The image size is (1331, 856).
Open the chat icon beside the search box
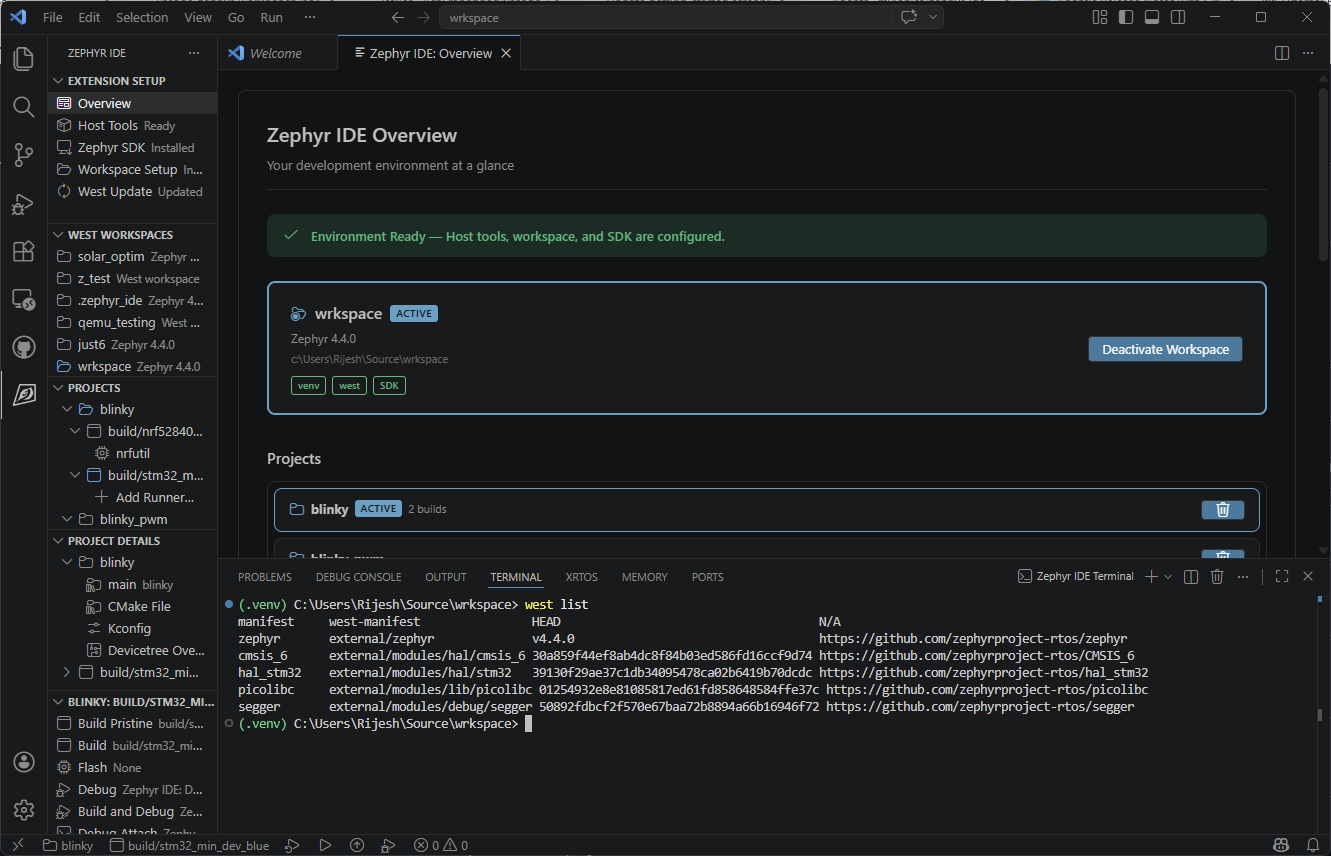coord(908,17)
